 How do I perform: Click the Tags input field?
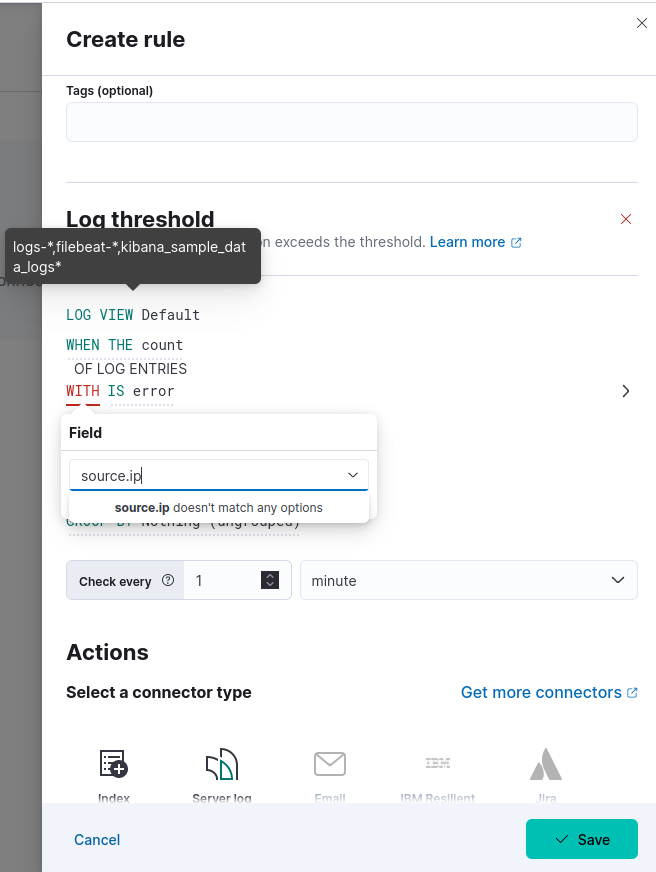(351, 122)
